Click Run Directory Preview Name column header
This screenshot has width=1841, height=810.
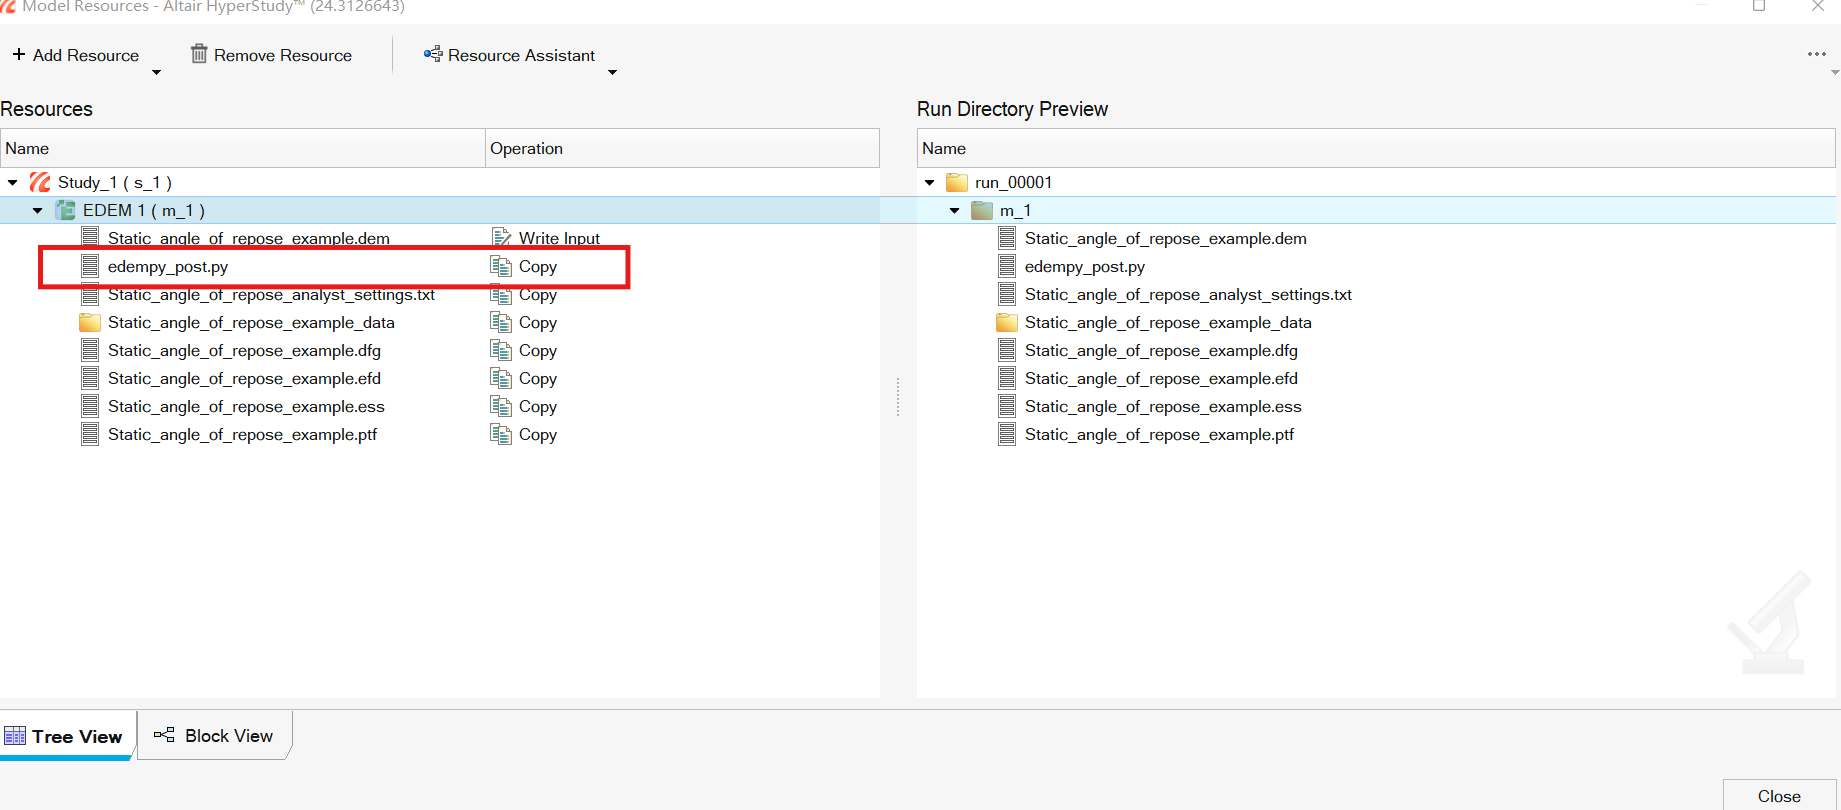pyautogui.click(x=1376, y=148)
